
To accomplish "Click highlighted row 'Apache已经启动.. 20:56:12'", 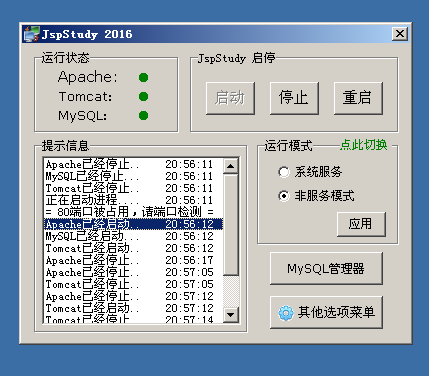I will click(x=133, y=224).
